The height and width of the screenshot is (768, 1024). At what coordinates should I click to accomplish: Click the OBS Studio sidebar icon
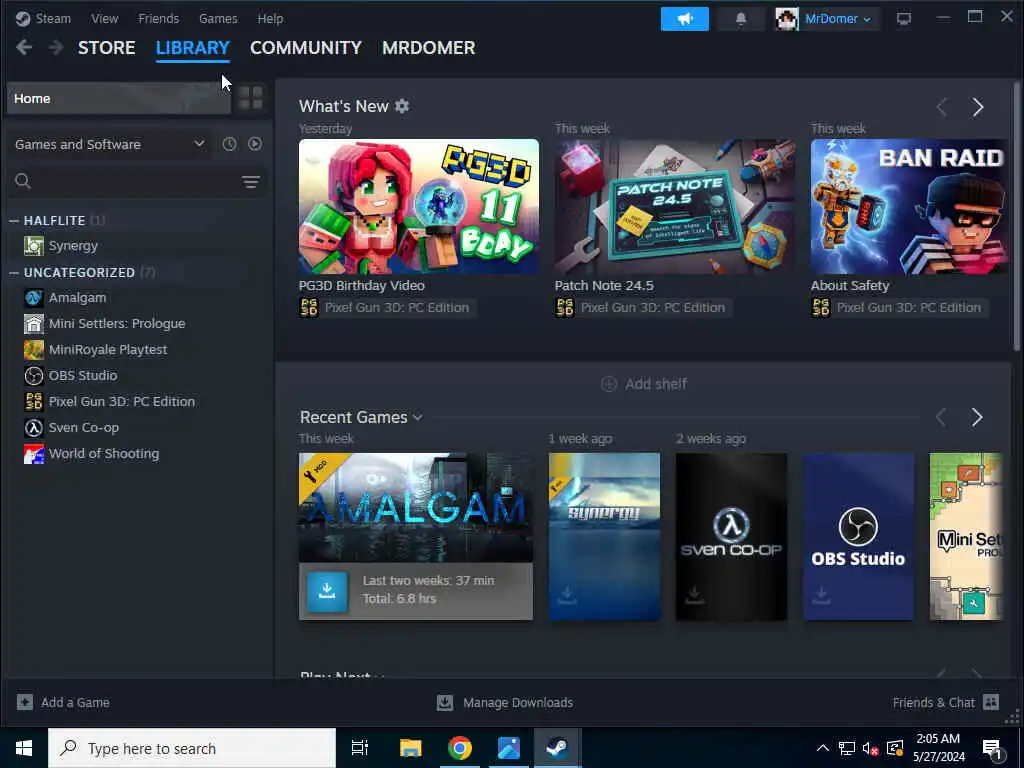(33, 376)
